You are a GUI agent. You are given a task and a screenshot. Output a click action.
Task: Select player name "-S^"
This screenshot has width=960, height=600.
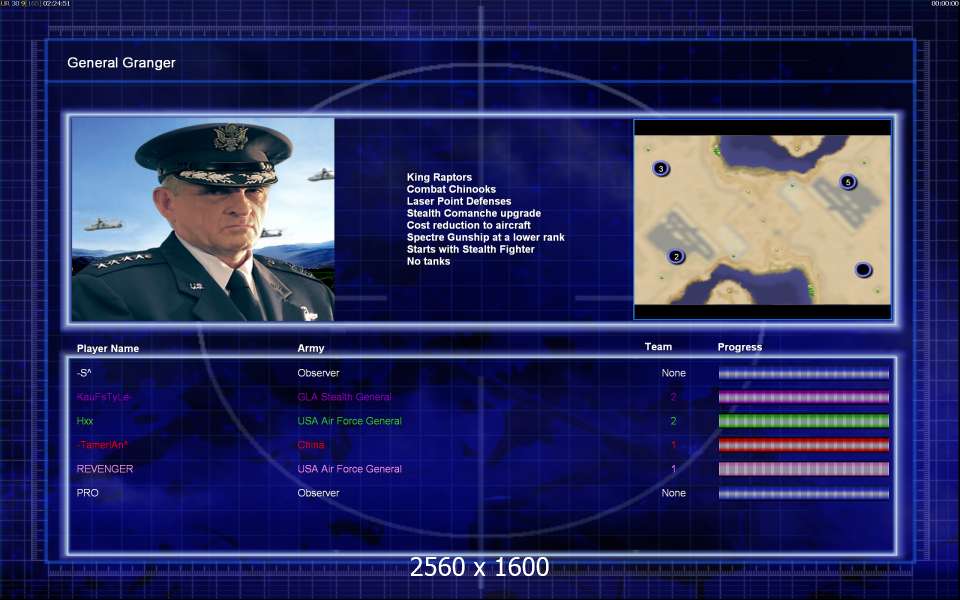pos(84,373)
